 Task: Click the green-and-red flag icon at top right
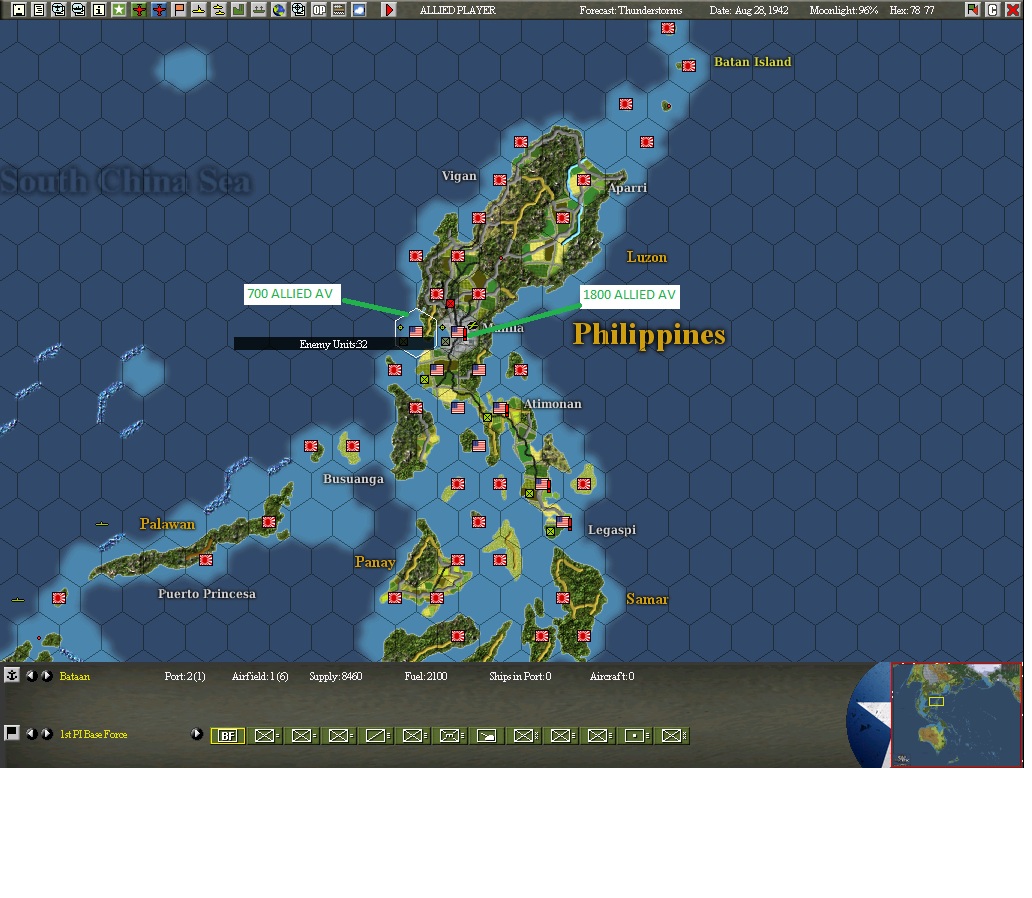pyautogui.click(x=973, y=10)
